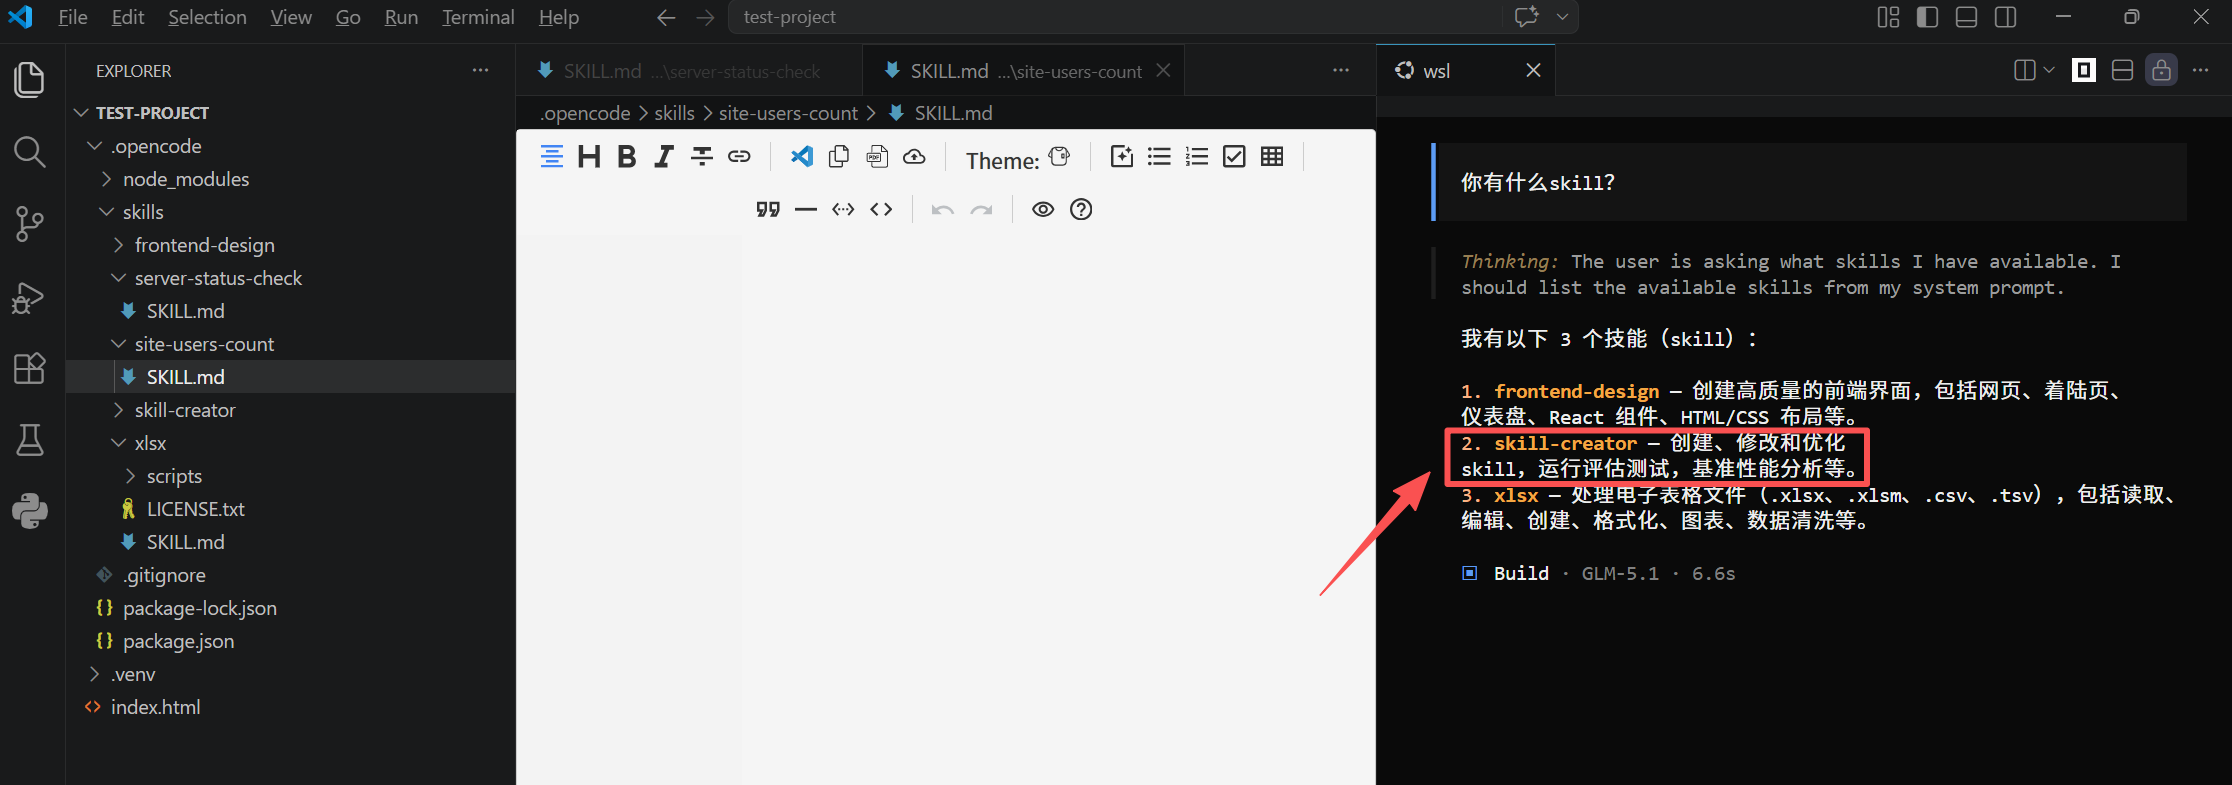Open the Selection menu

coord(207,17)
